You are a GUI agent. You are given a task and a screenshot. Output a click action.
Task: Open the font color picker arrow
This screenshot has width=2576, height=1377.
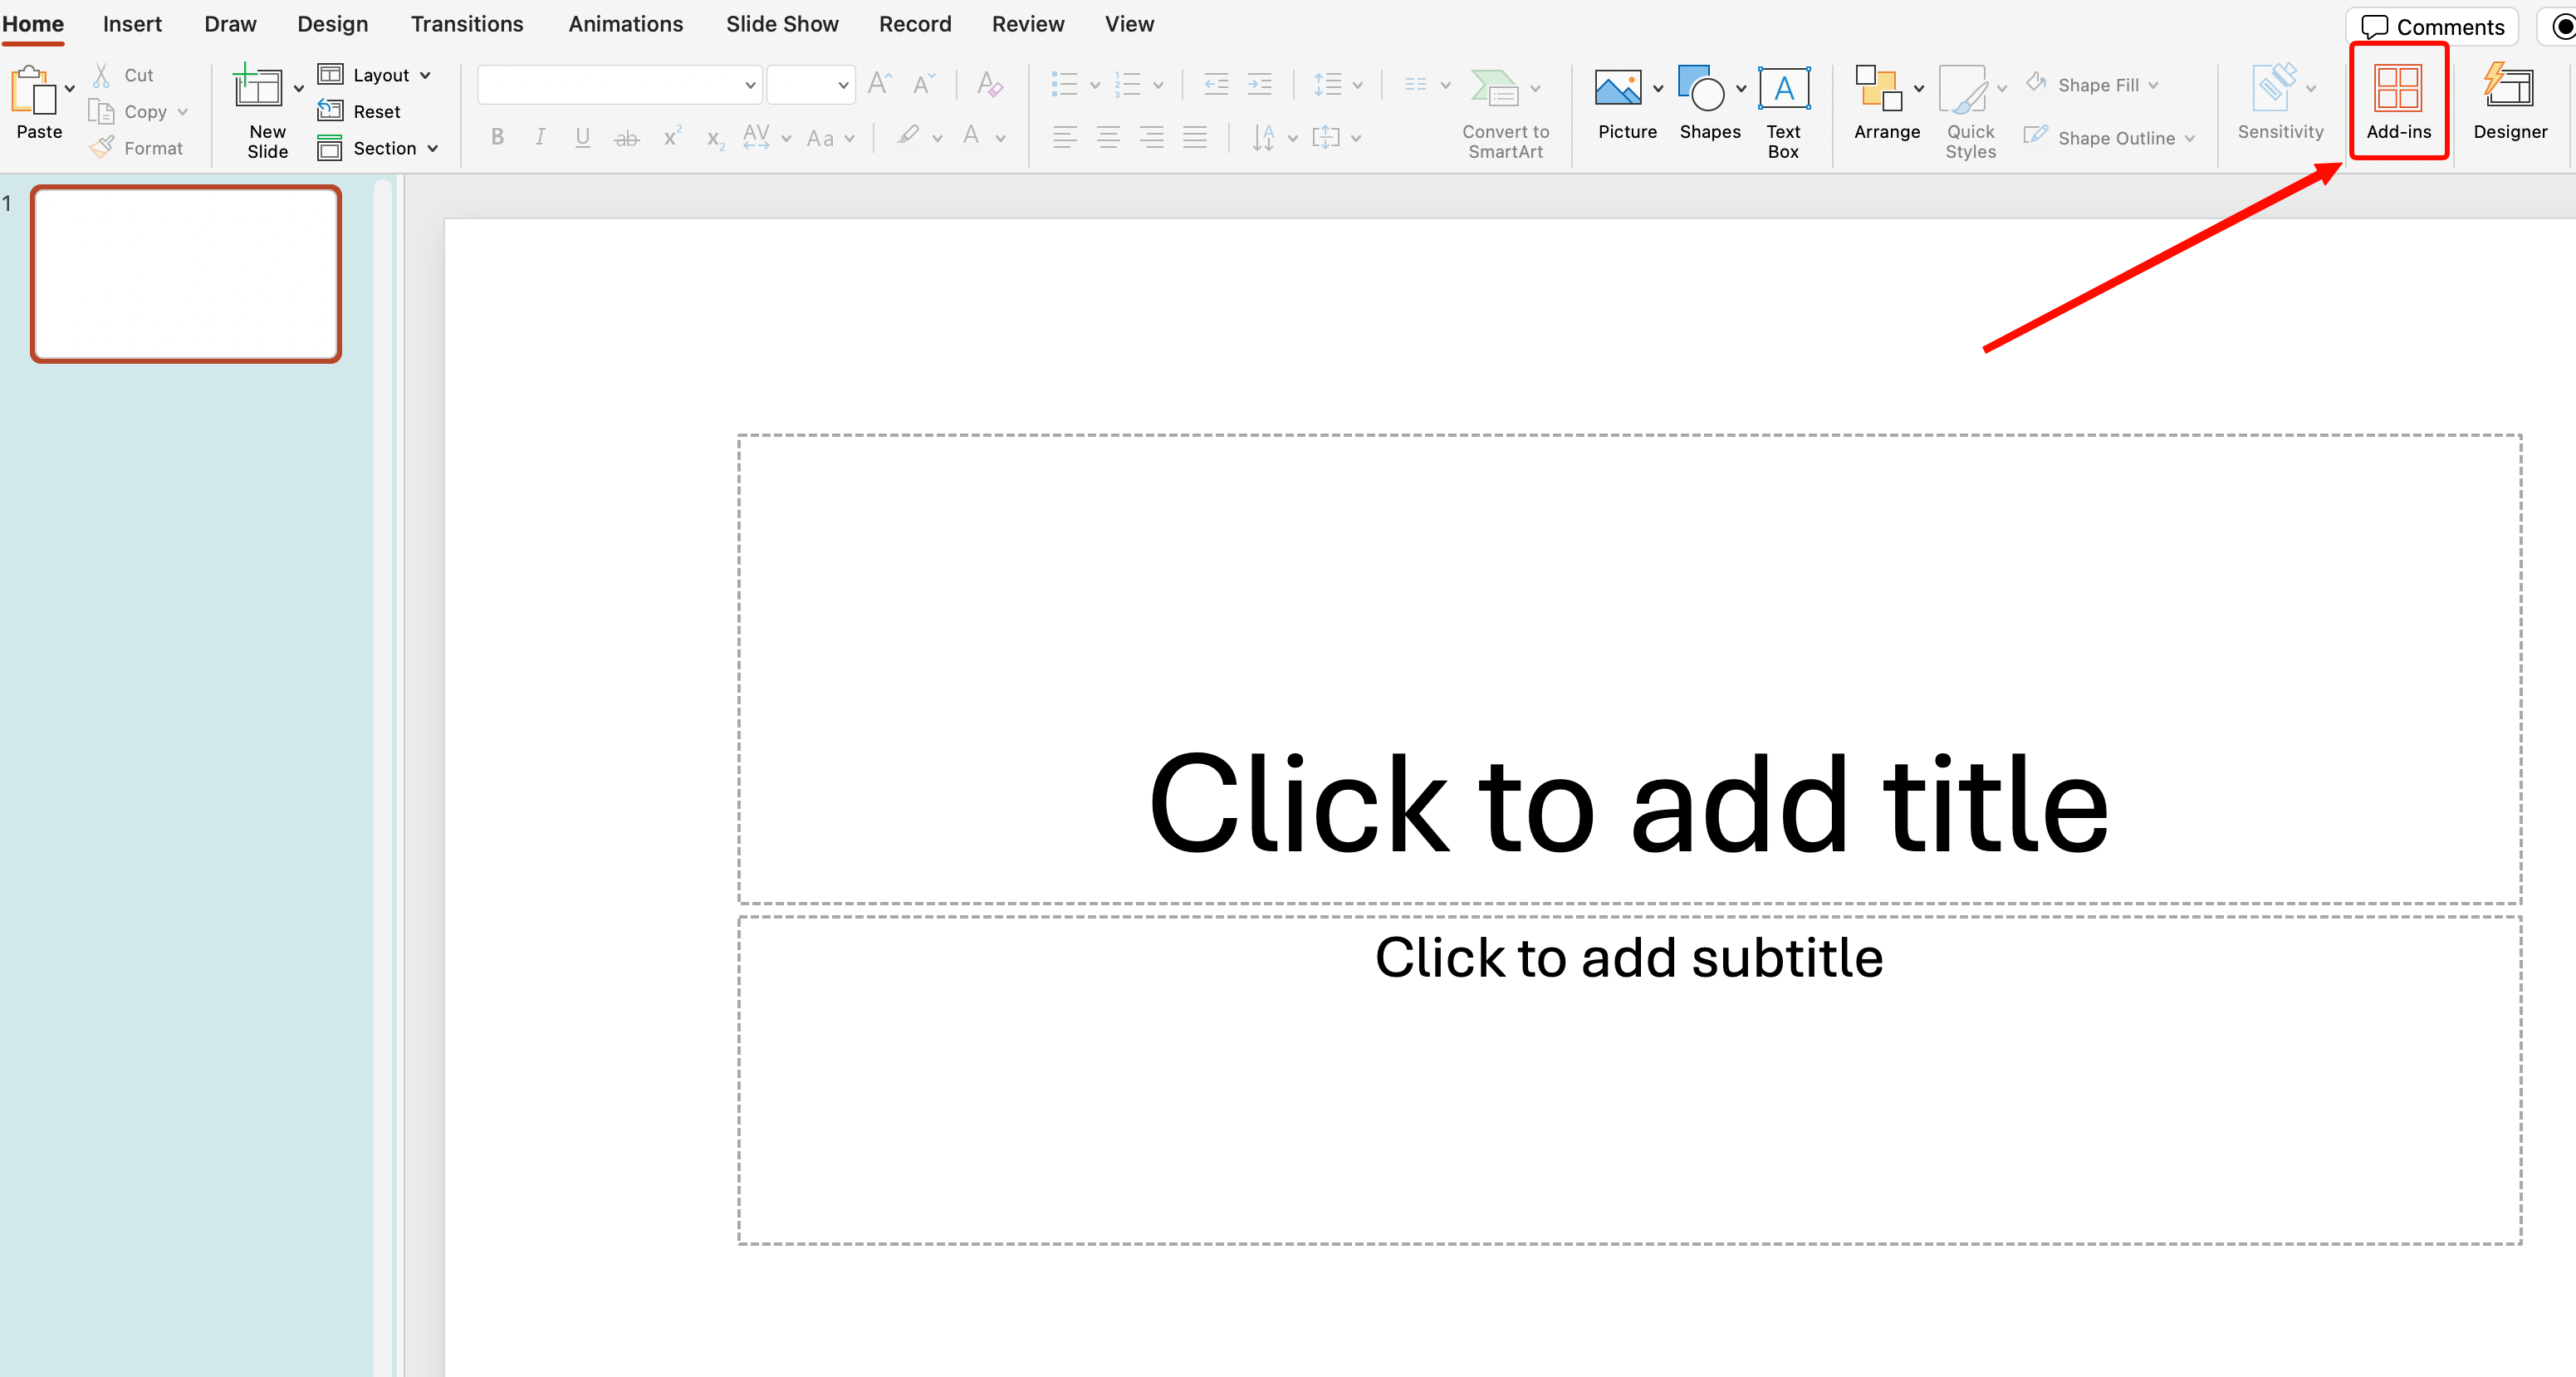click(x=1001, y=138)
